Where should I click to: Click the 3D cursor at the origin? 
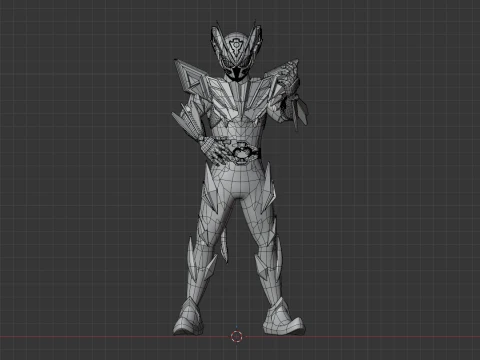coord(236,337)
